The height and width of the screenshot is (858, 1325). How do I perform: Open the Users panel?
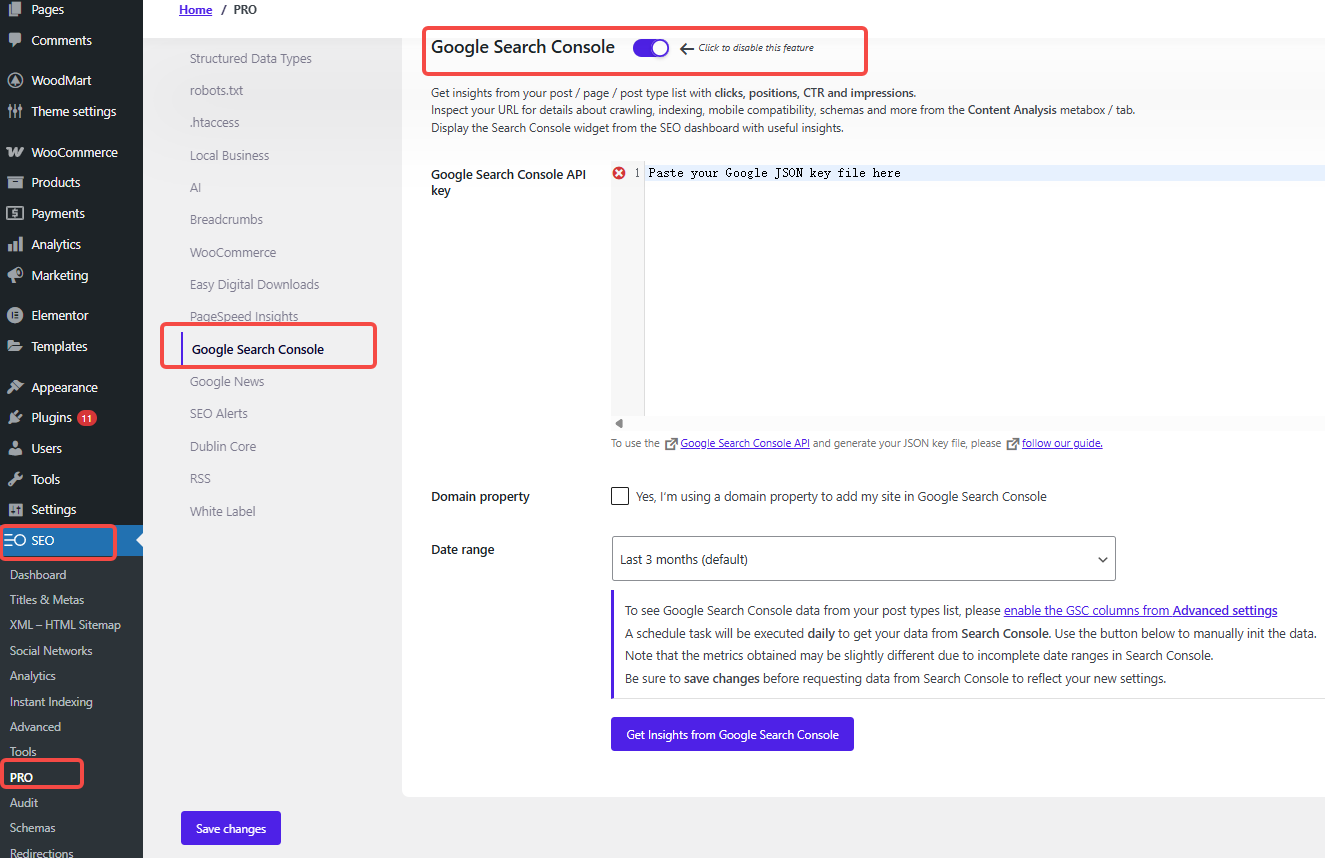pos(47,448)
